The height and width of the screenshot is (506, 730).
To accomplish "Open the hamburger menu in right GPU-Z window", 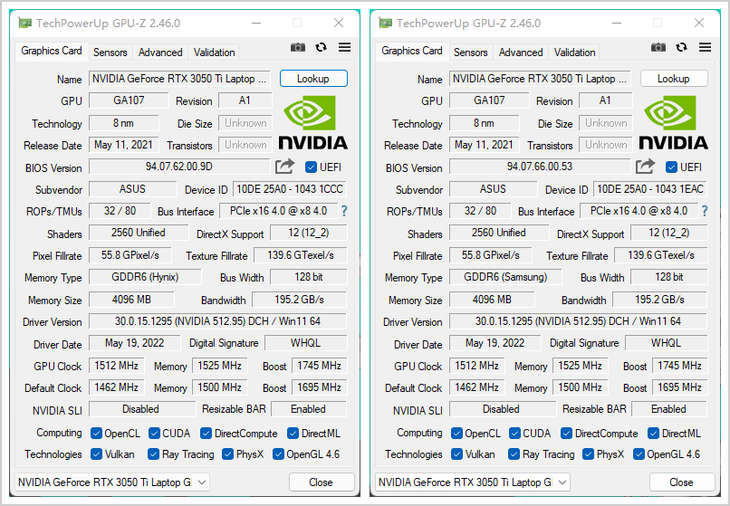I will point(704,47).
